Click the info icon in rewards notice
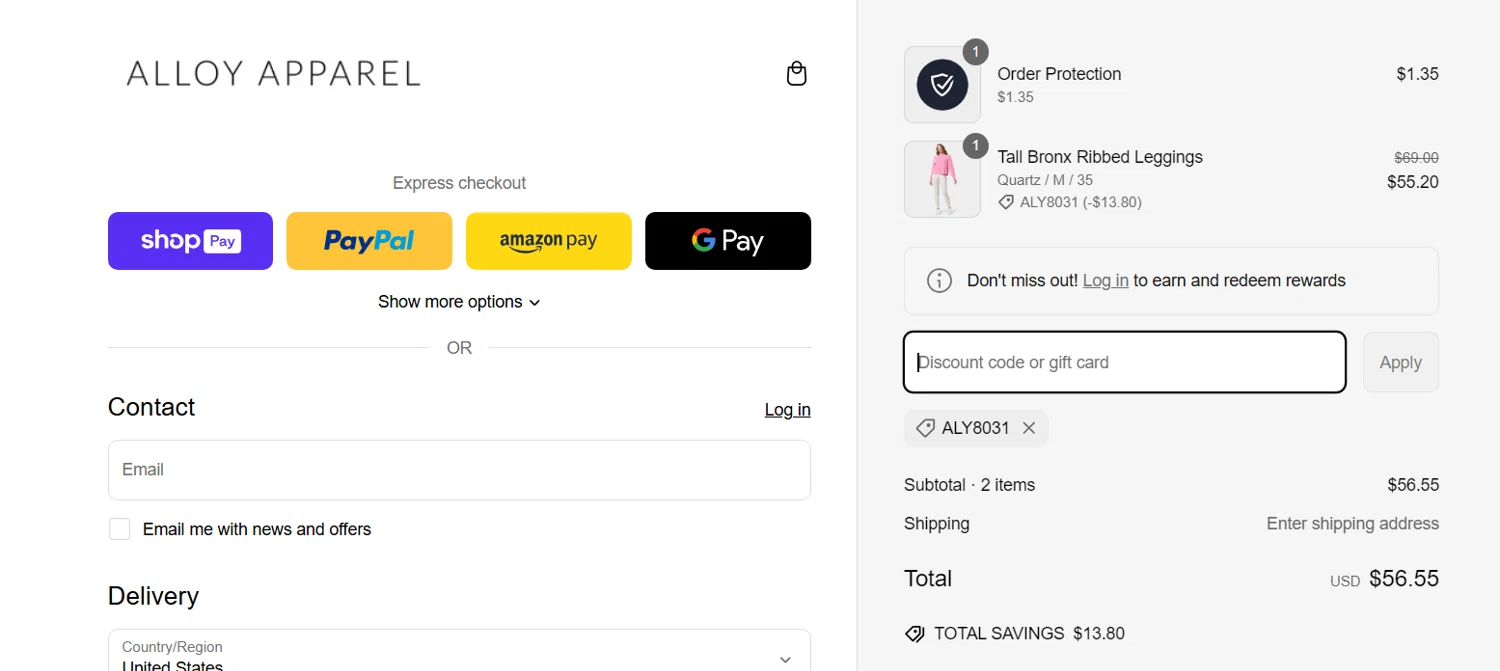 pyautogui.click(x=939, y=281)
